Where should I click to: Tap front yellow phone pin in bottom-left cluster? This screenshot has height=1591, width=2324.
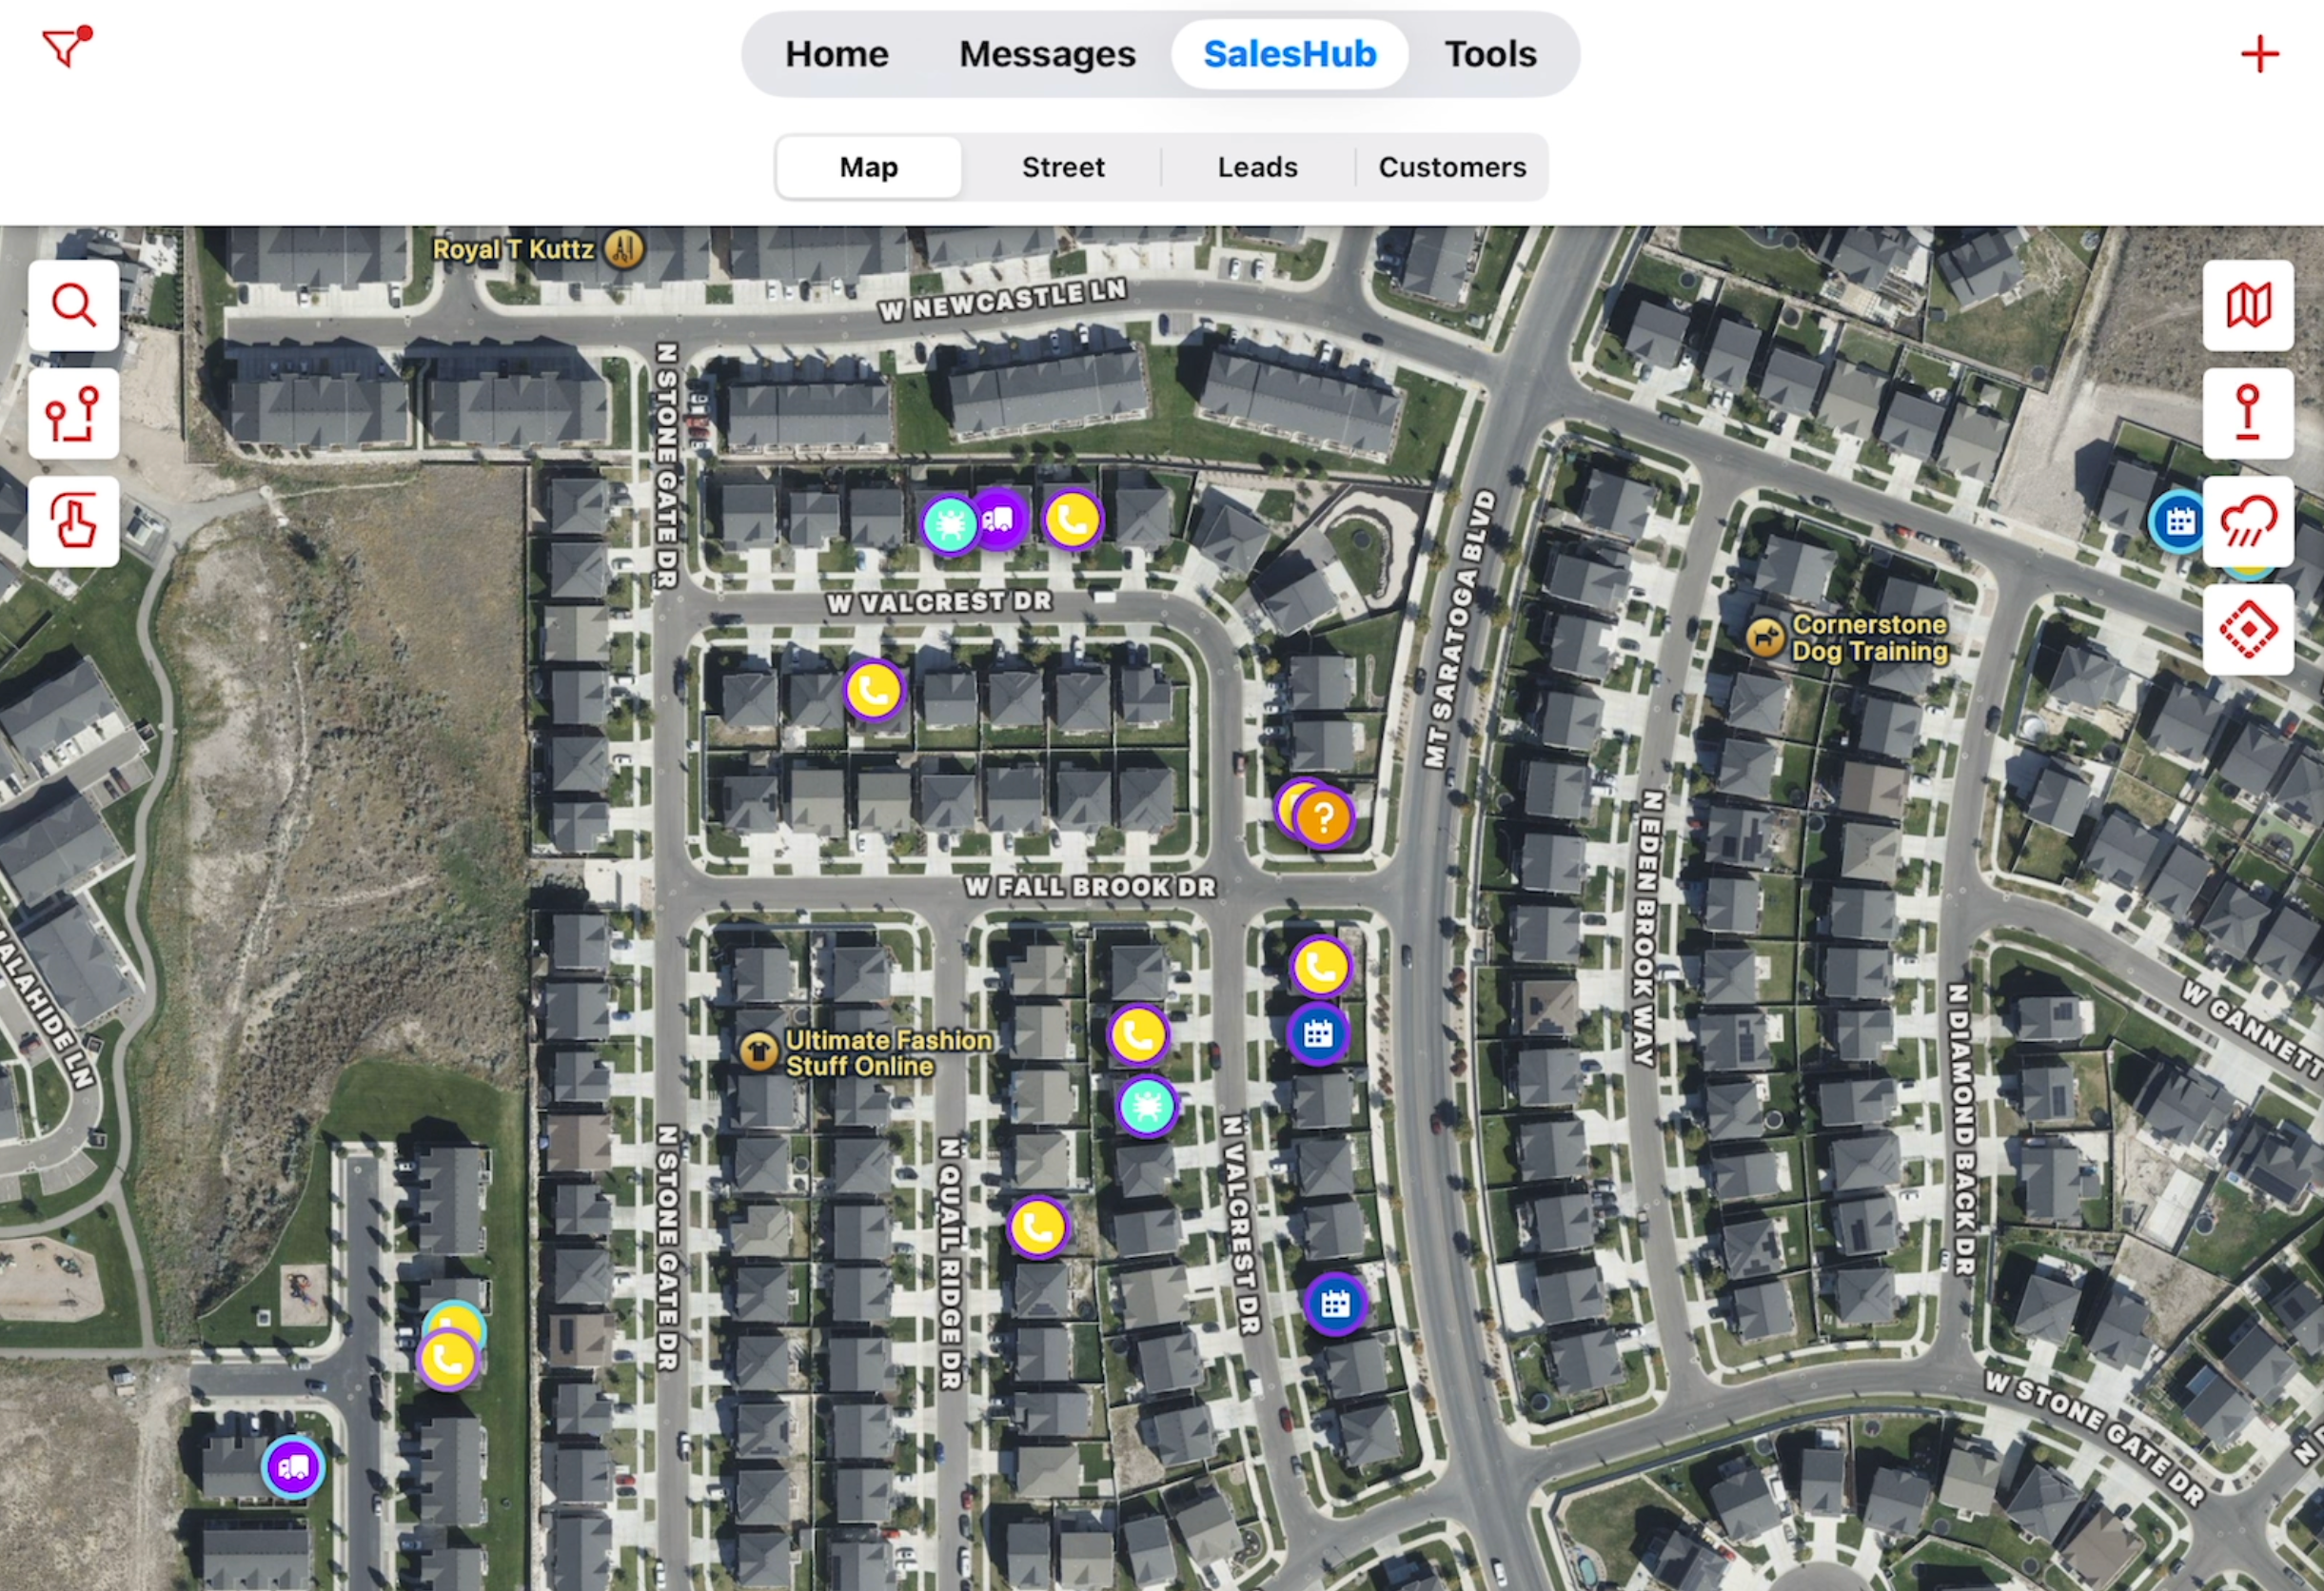(x=447, y=1359)
